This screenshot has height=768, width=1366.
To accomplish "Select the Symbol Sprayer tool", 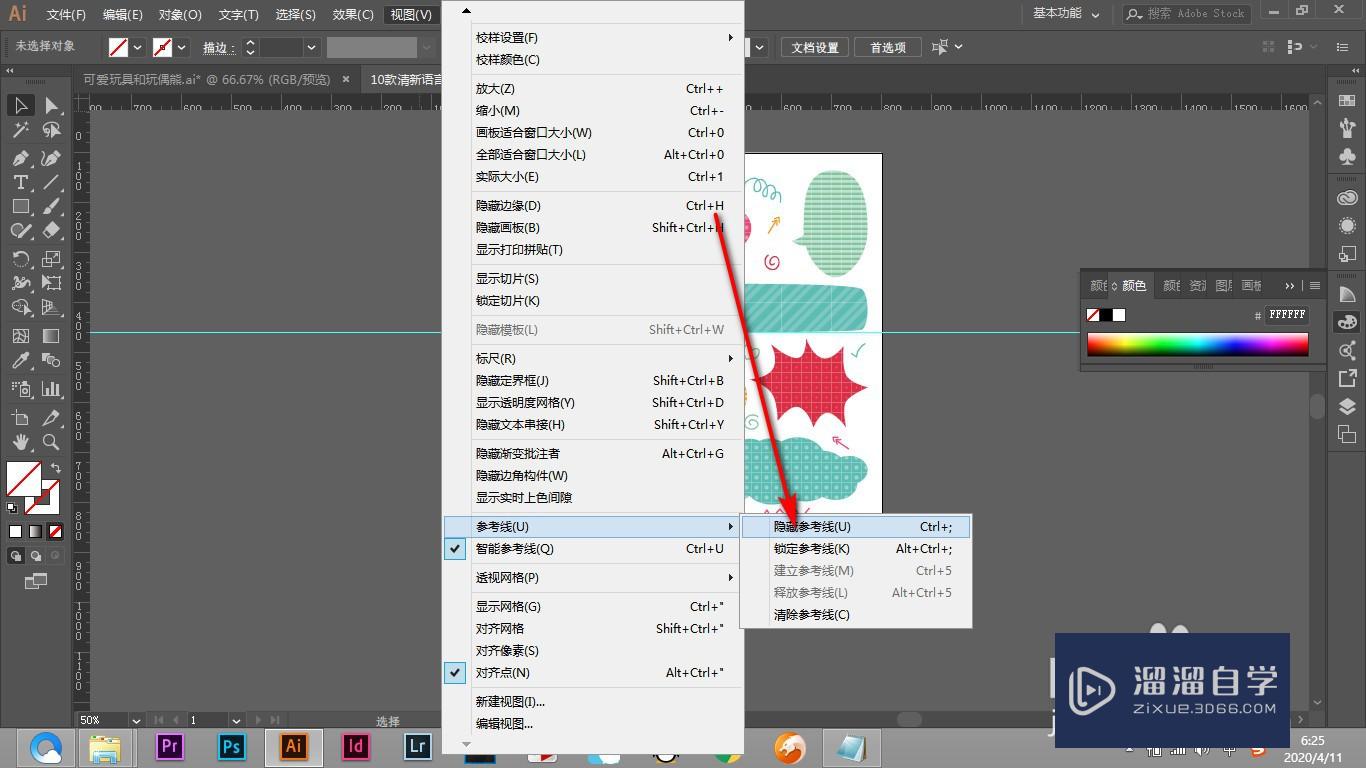I will click(x=20, y=389).
